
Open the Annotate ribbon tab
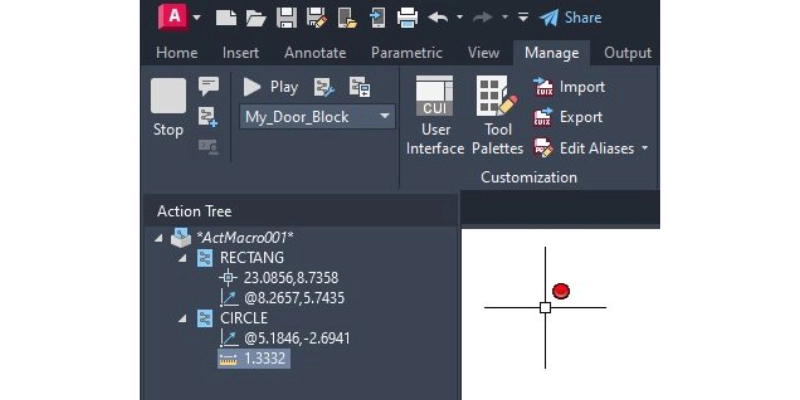[315, 53]
